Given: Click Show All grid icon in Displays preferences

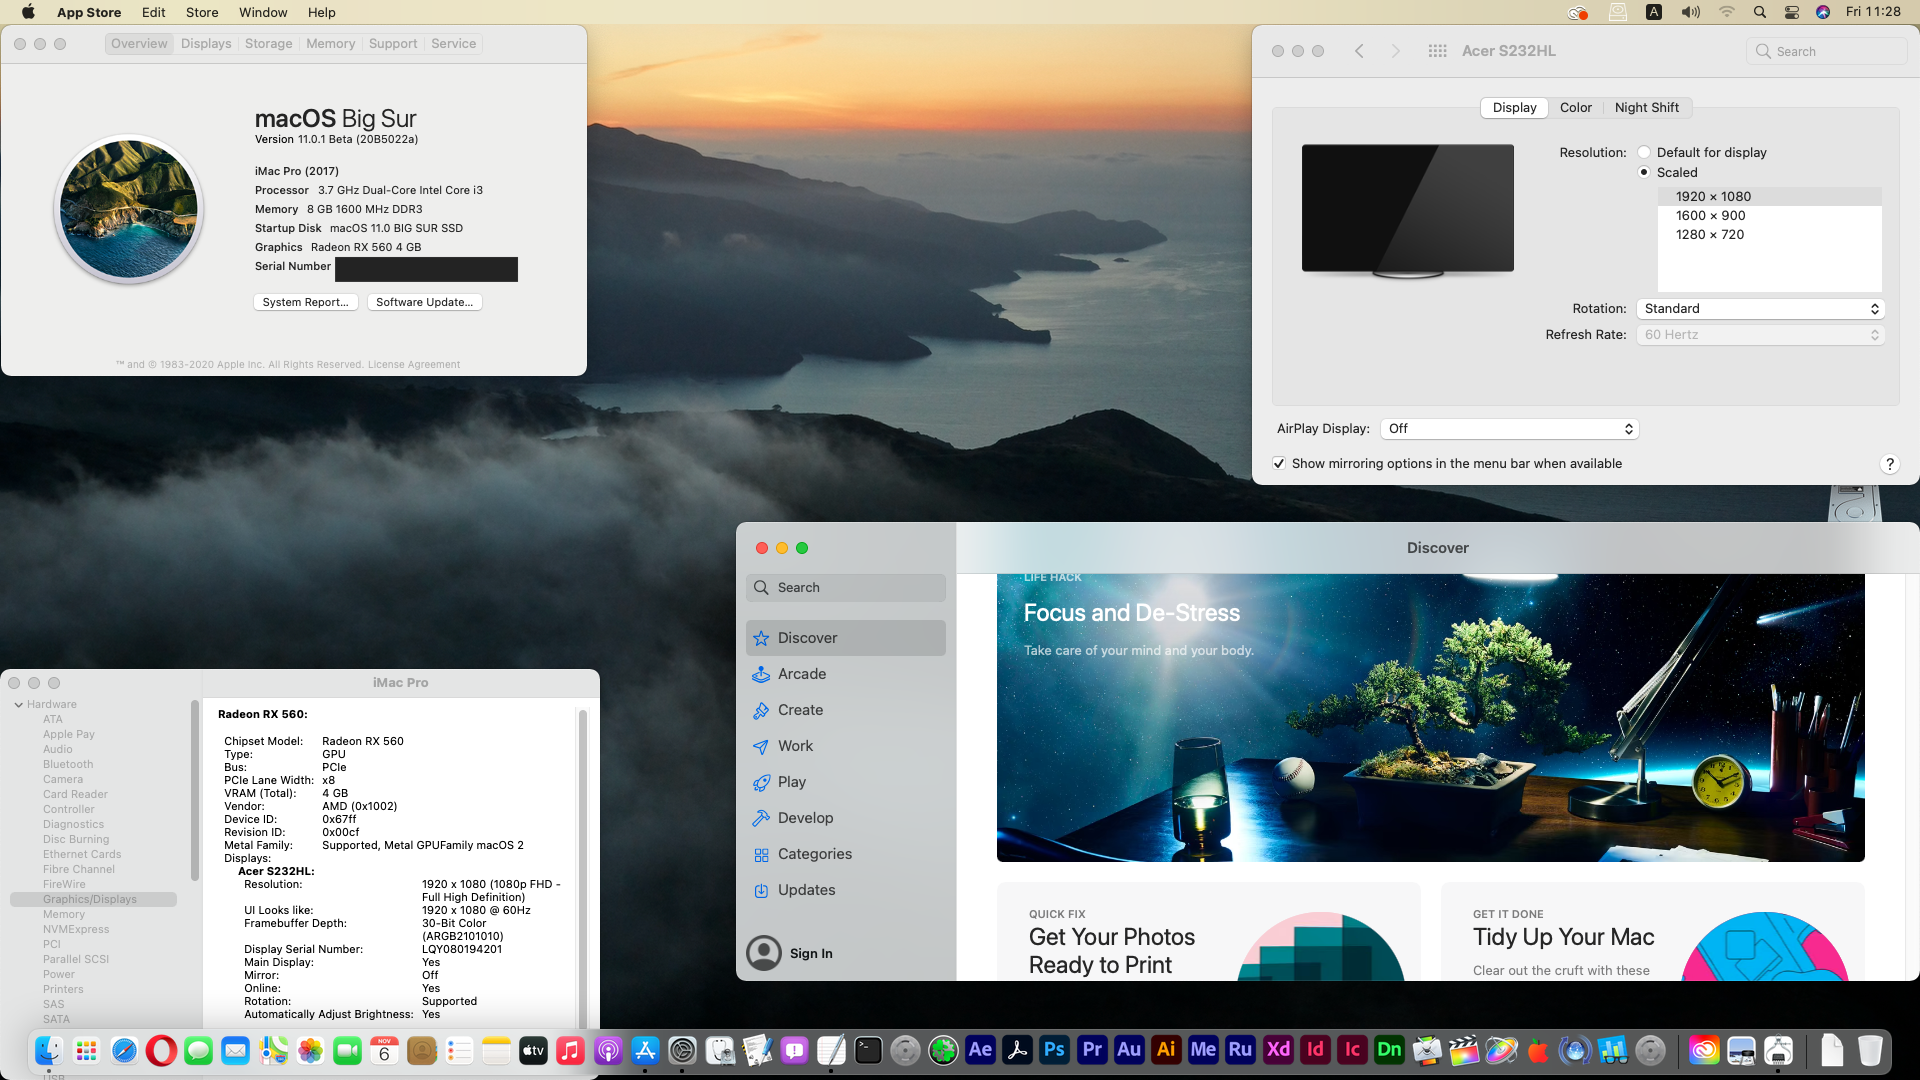Looking at the screenshot, I should [x=1437, y=51].
